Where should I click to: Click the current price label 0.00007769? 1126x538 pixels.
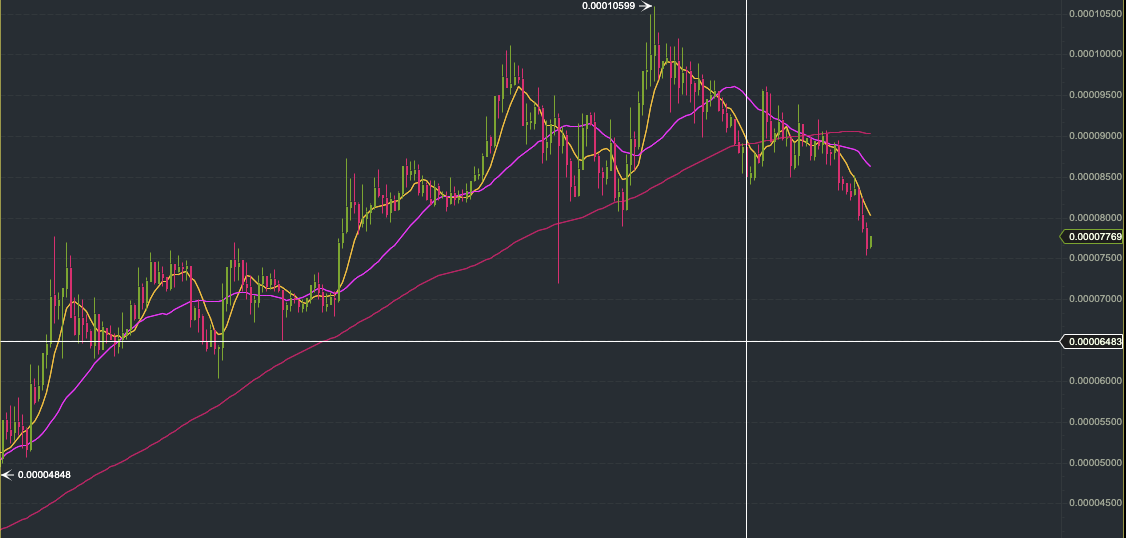click(1092, 236)
